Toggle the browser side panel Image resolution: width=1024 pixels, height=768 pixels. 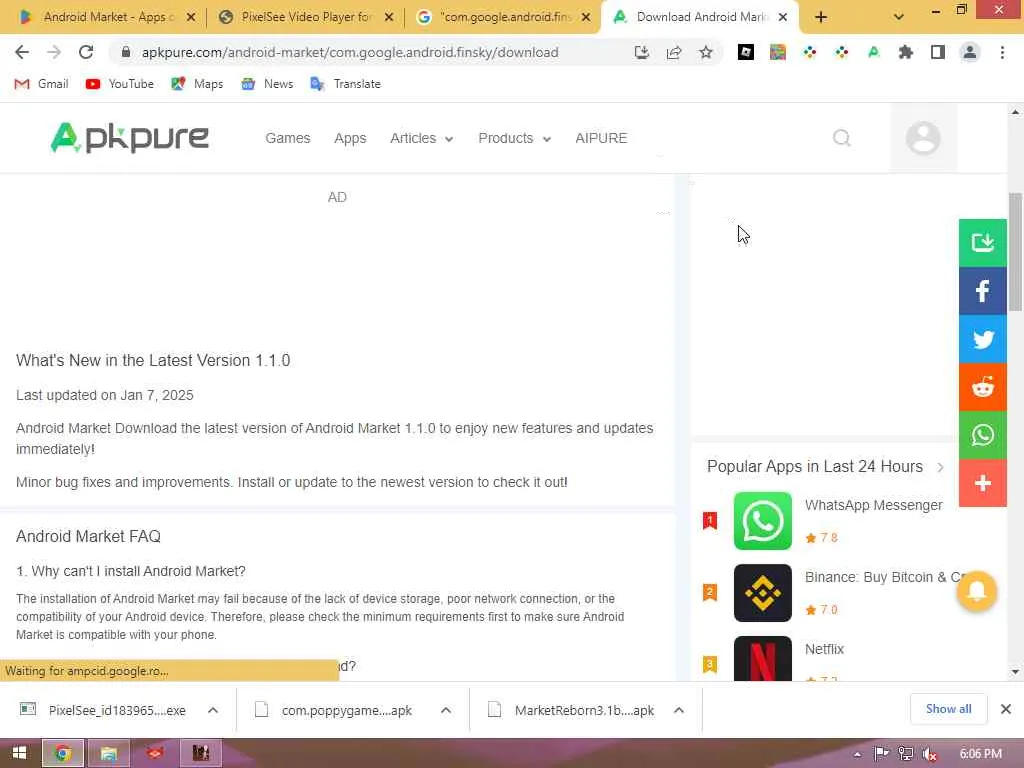(x=938, y=52)
